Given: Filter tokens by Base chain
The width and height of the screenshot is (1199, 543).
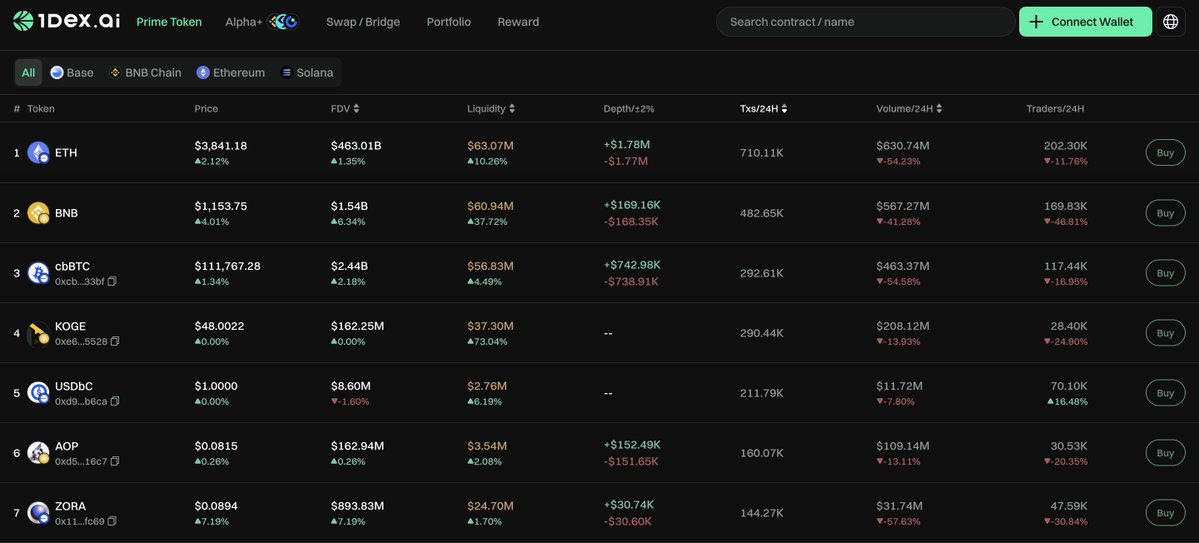Looking at the screenshot, I should pyautogui.click(x=72, y=73).
